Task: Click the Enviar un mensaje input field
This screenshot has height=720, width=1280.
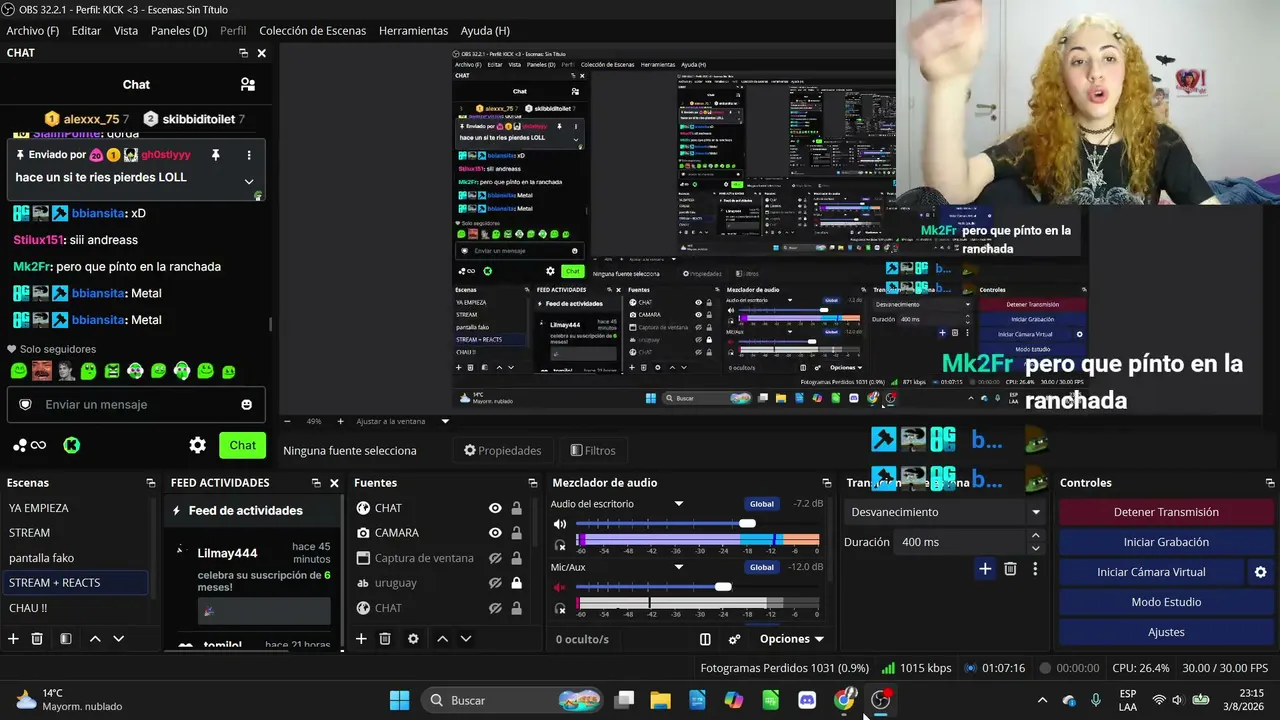Action: point(136,404)
